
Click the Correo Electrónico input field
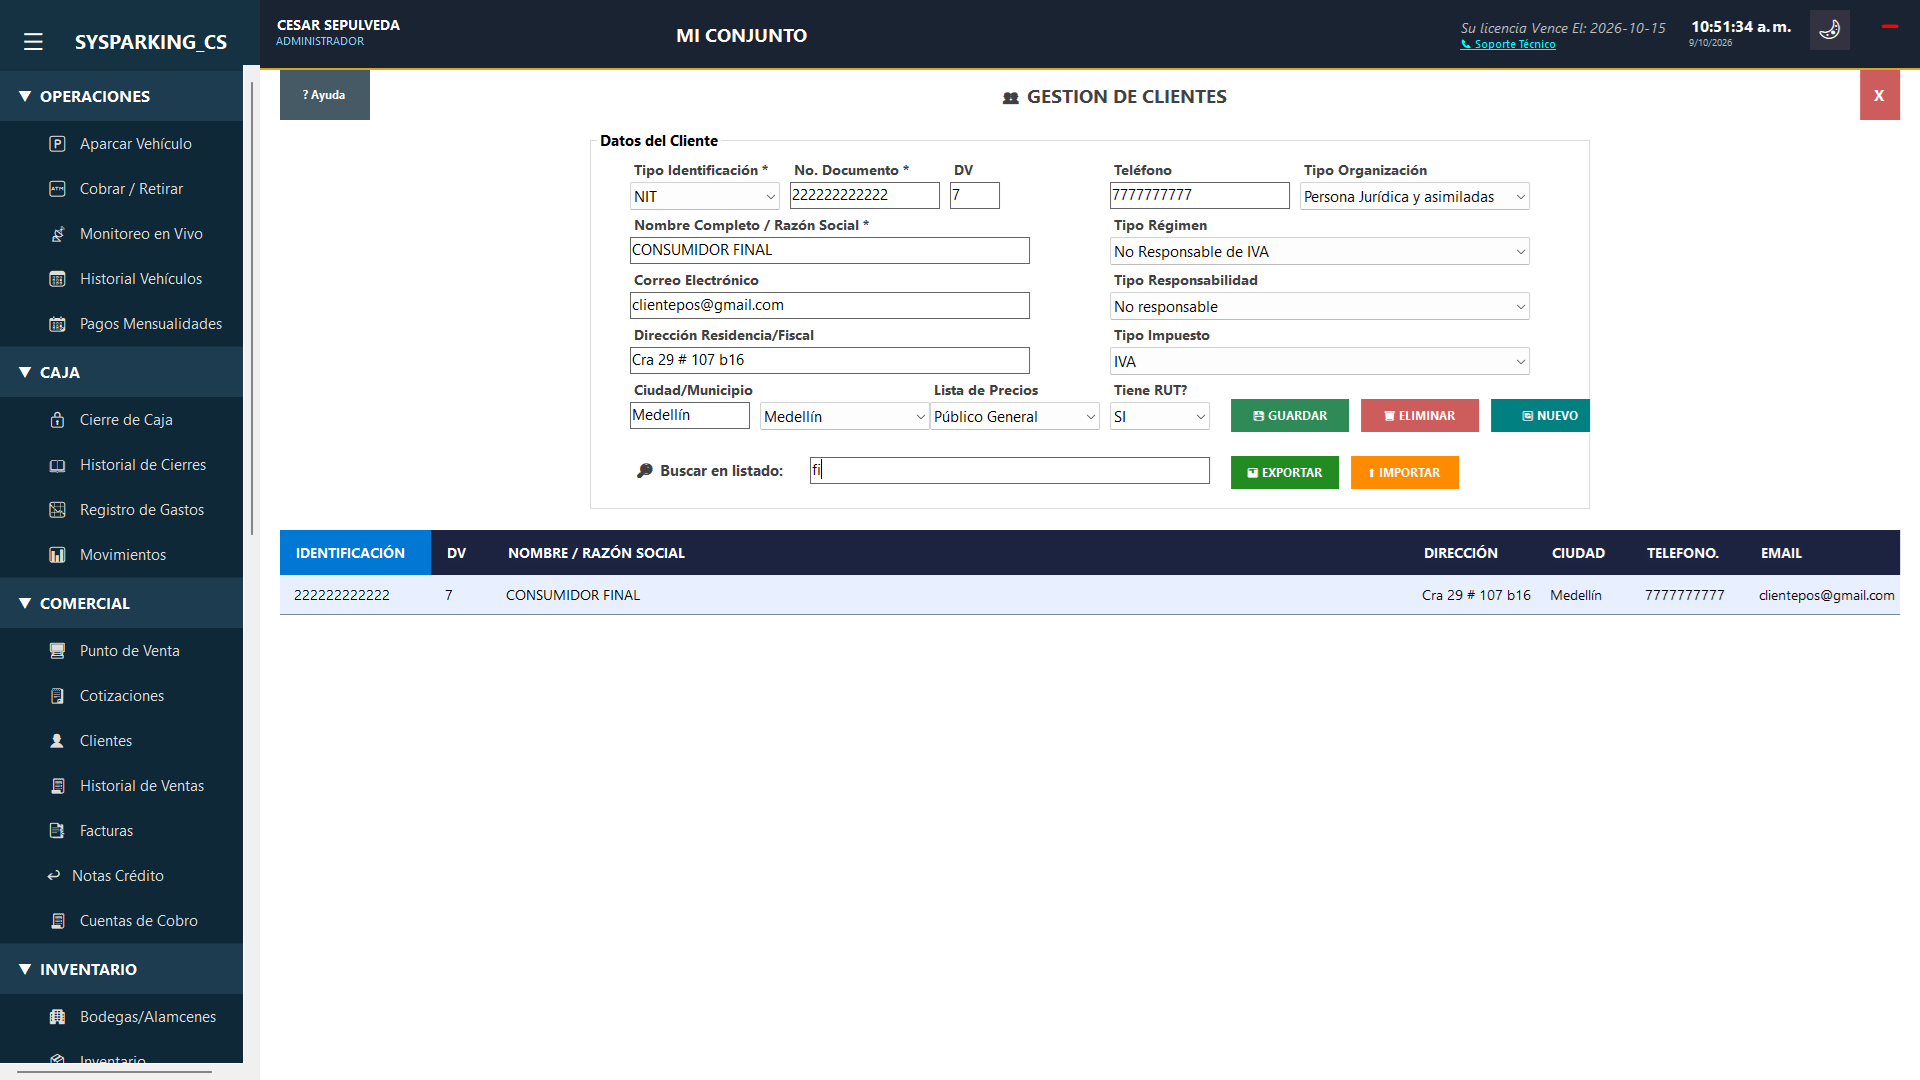click(829, 306)
